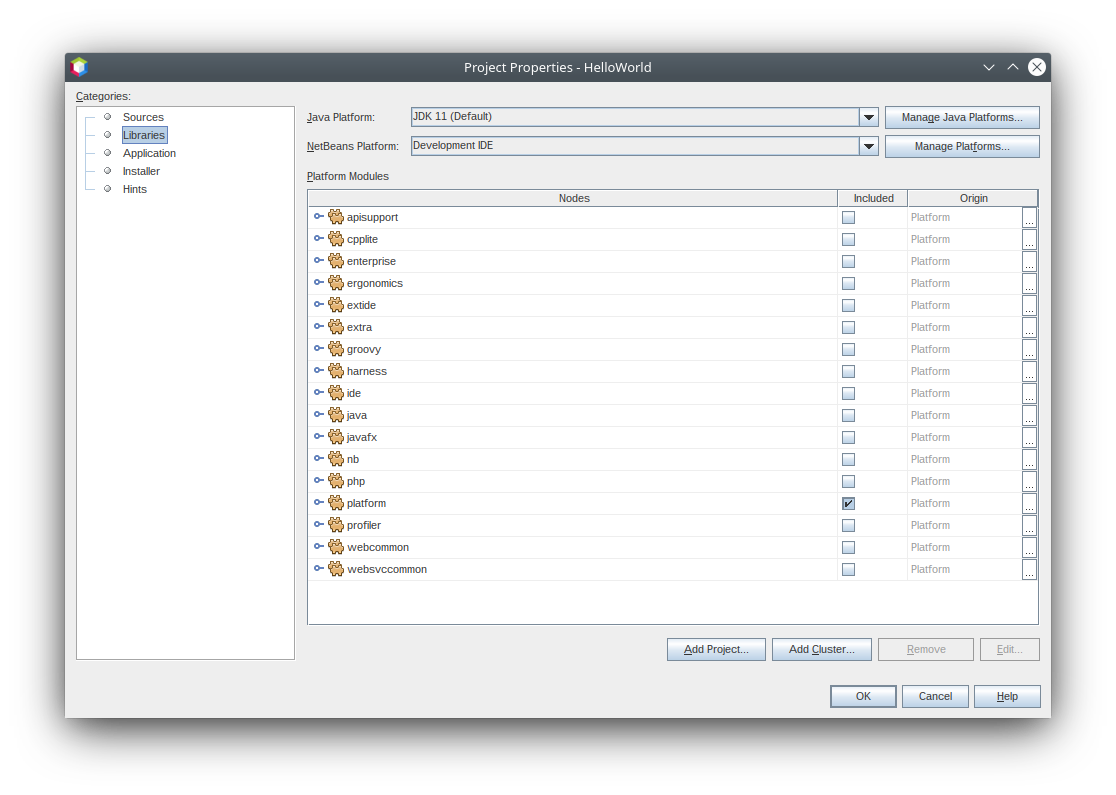
Task: Click the enterprise cluster icon
Action: coord(336,261)
